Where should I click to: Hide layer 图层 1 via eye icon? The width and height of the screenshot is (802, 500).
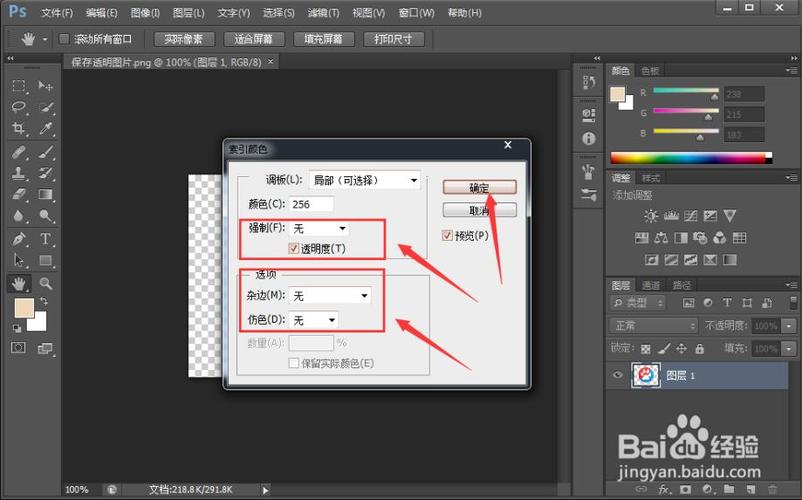pyautogui.click(x=617, y=375)
